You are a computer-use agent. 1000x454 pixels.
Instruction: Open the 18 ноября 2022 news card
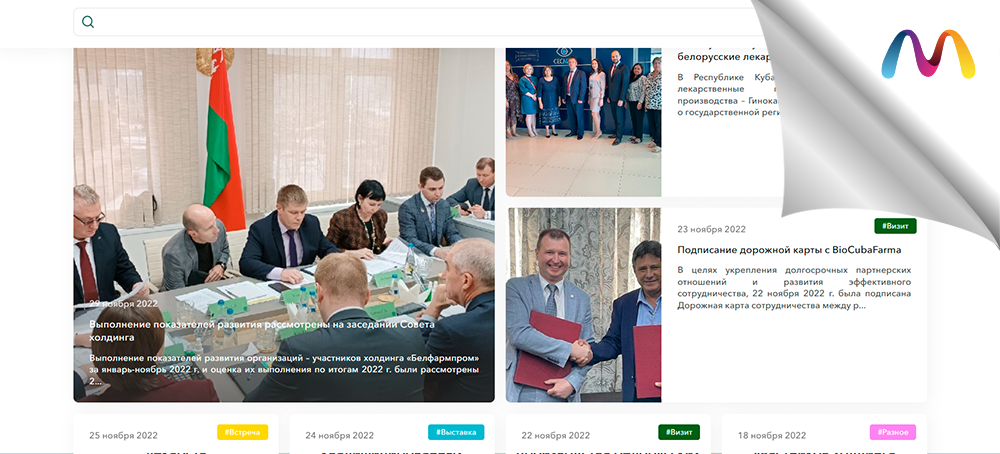824,434
